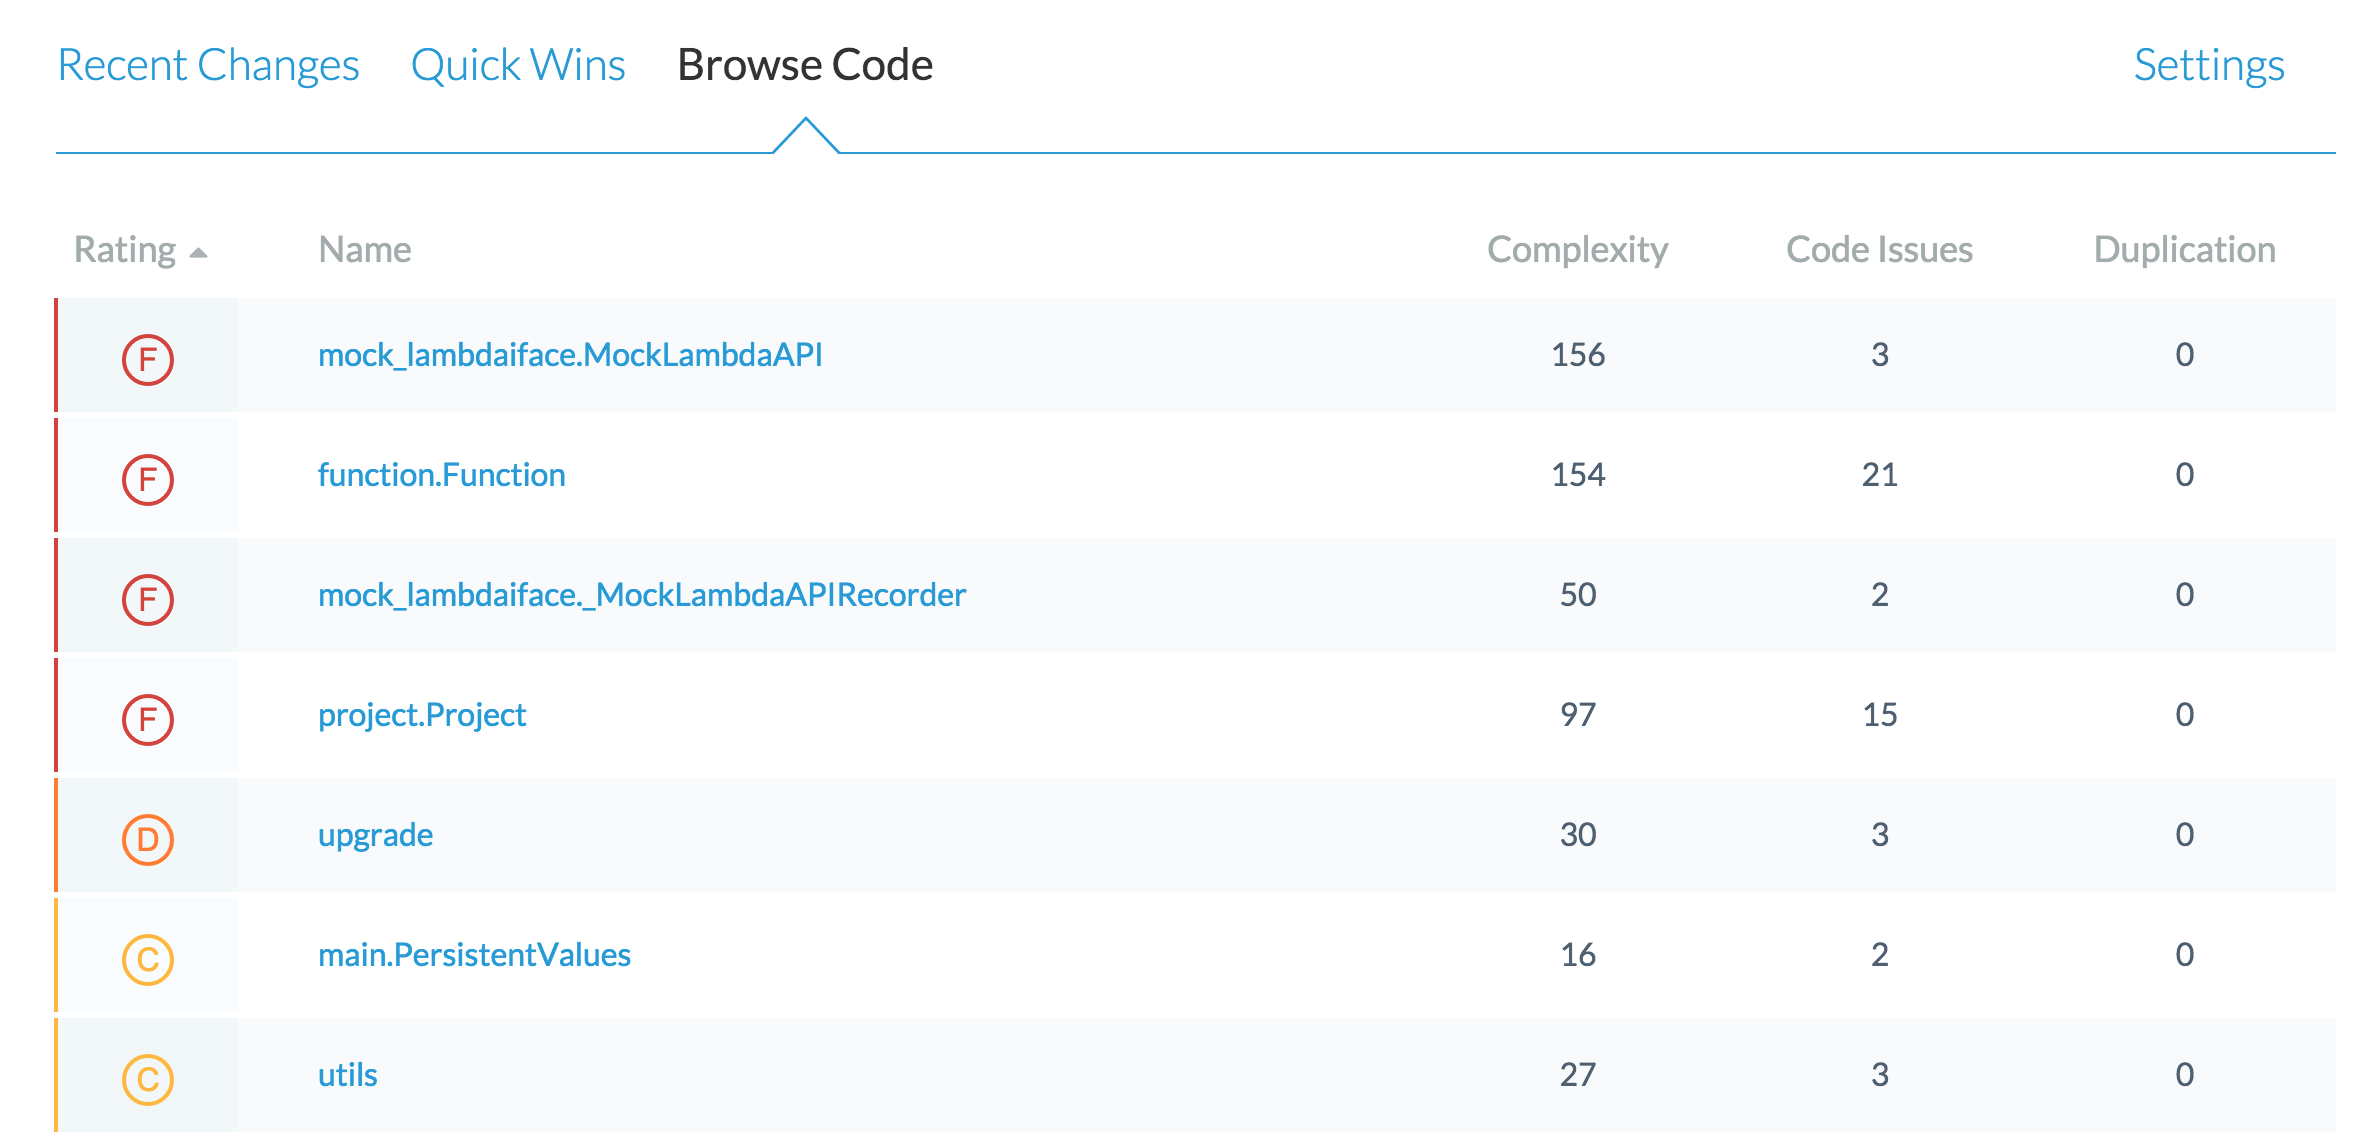
Task: Click the F rating icon for project.Project
Action: [x=148, y=719]
